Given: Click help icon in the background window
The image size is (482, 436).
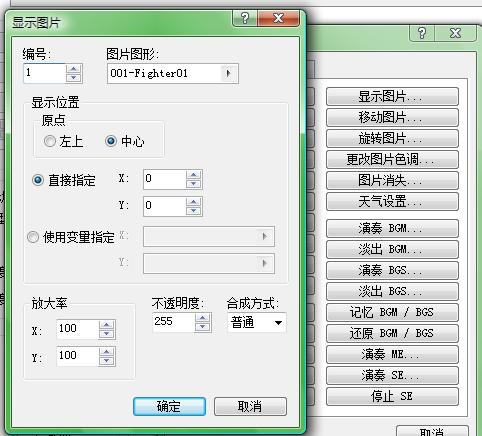Looking at the screenshot, I should tap(422, 33).
